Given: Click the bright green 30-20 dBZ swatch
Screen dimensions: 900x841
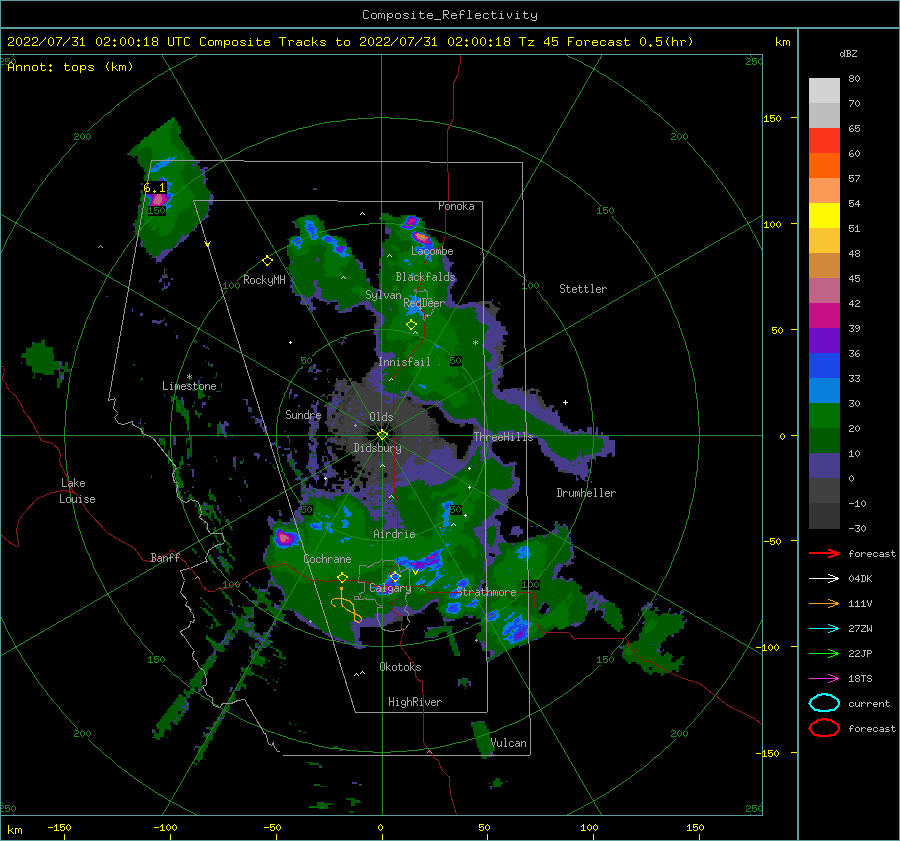Looking at the screenshot, I should click(x=824, y=416).
